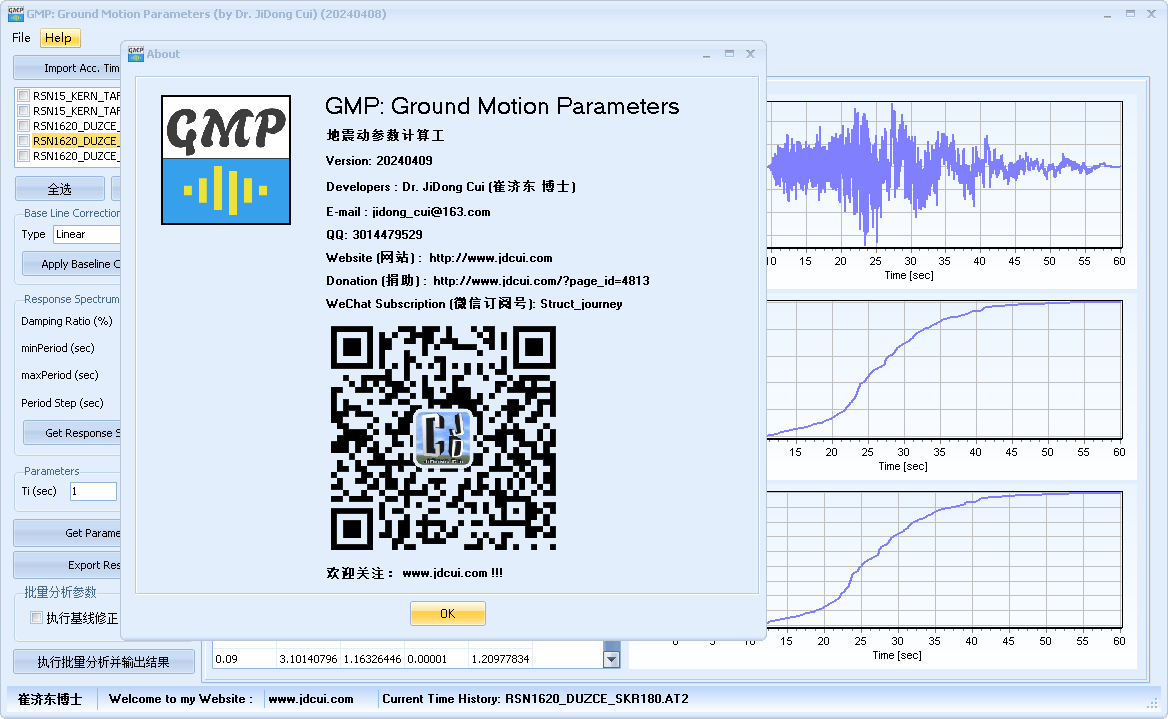Minimize the About dialog

point(706,54)
